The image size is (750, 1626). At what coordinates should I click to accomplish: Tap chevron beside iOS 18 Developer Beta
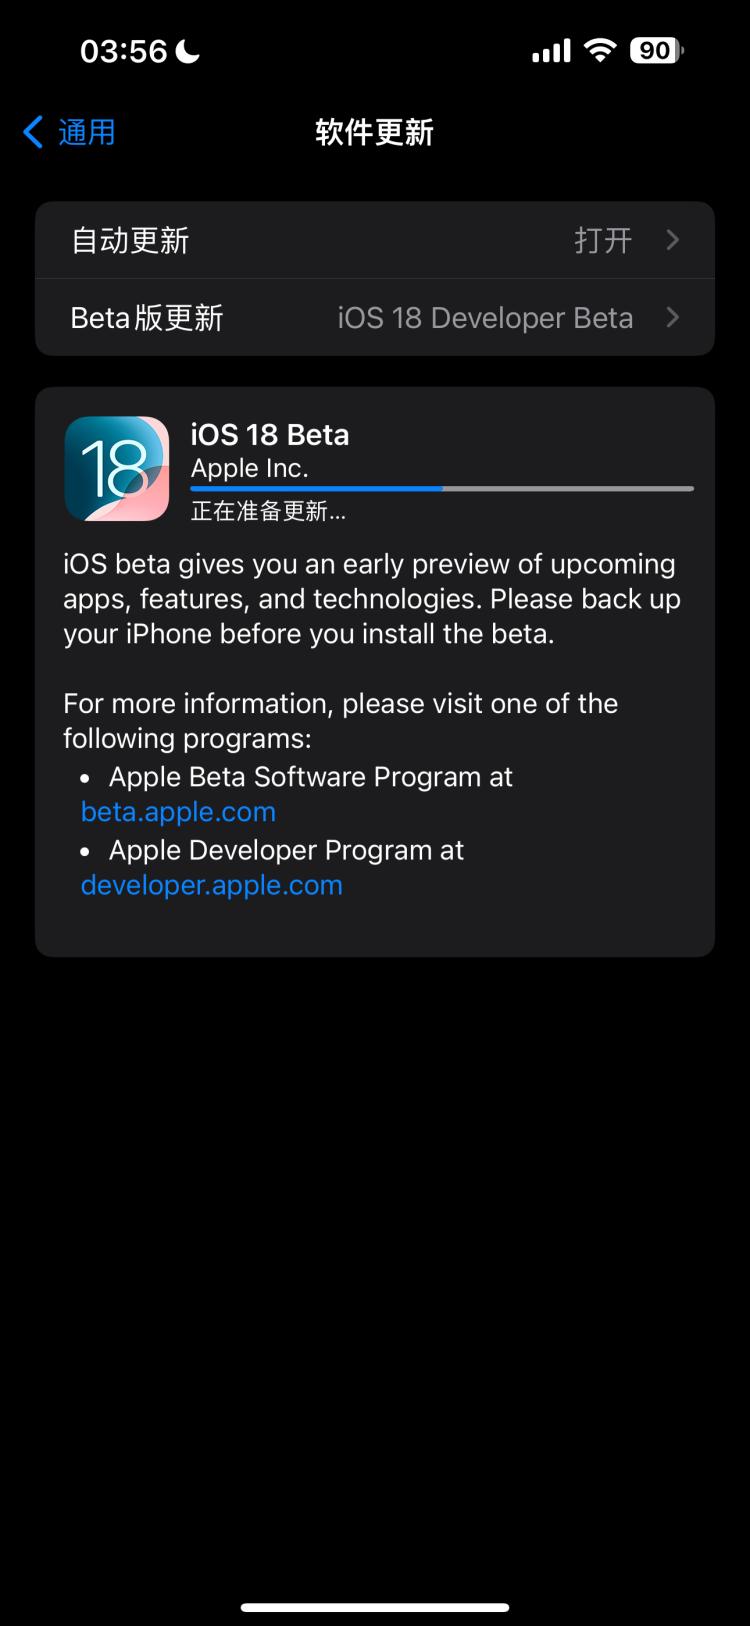click(673, 317)
